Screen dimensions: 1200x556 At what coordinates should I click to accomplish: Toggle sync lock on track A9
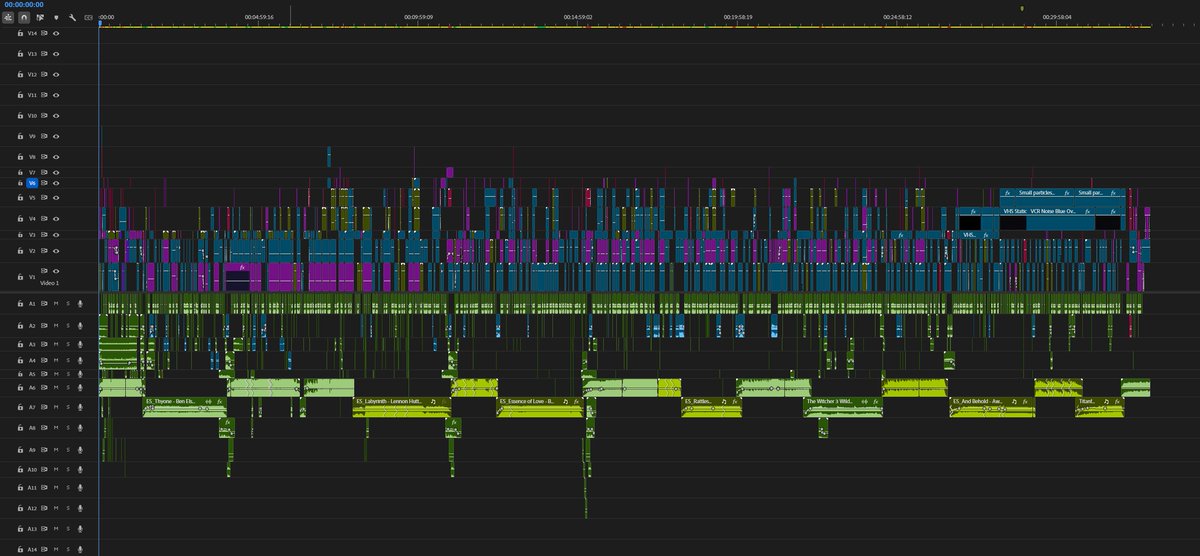[46, 450]
